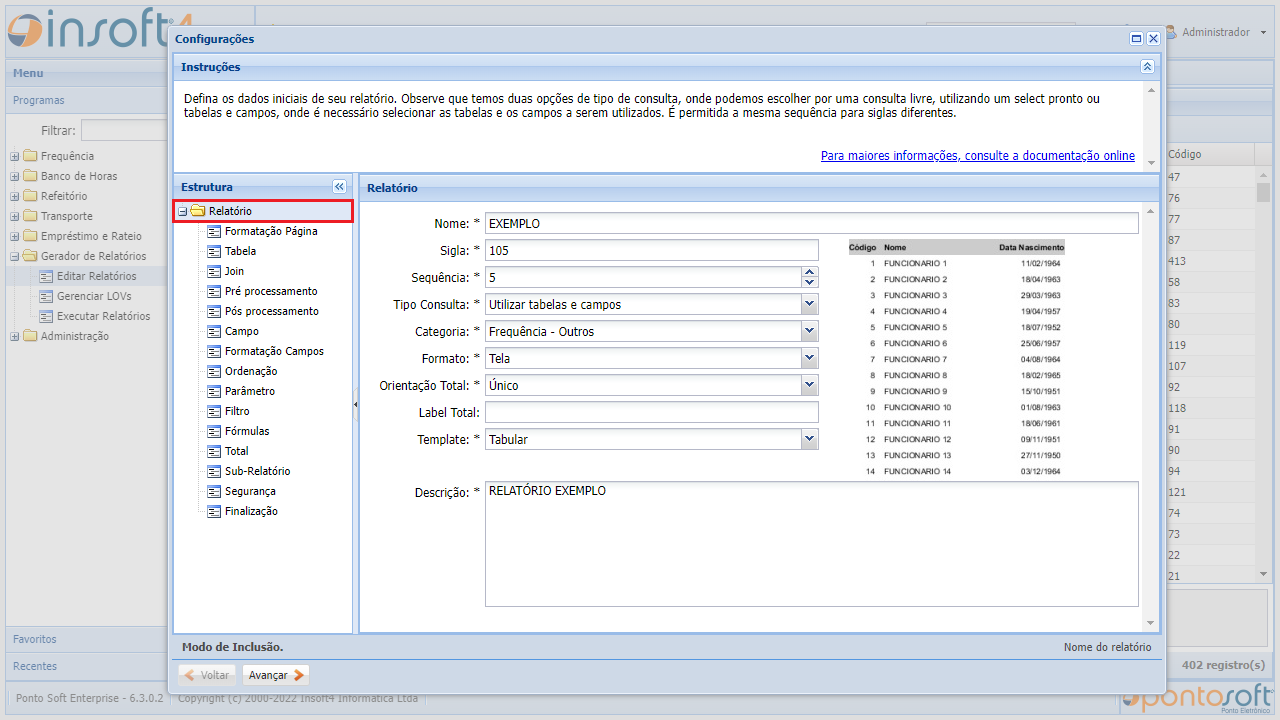Open the Formato combo box
The image size is (1280, 720).
pos(809,358)
